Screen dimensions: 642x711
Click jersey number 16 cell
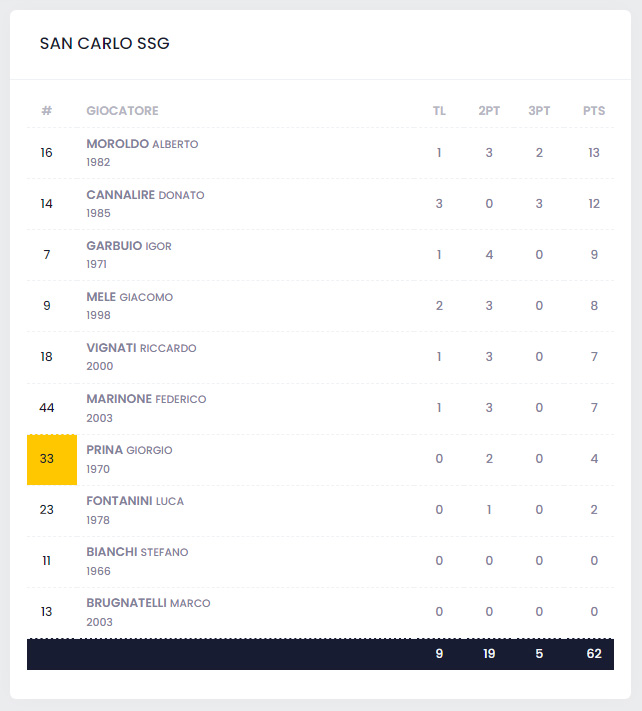tap(46, 153)
